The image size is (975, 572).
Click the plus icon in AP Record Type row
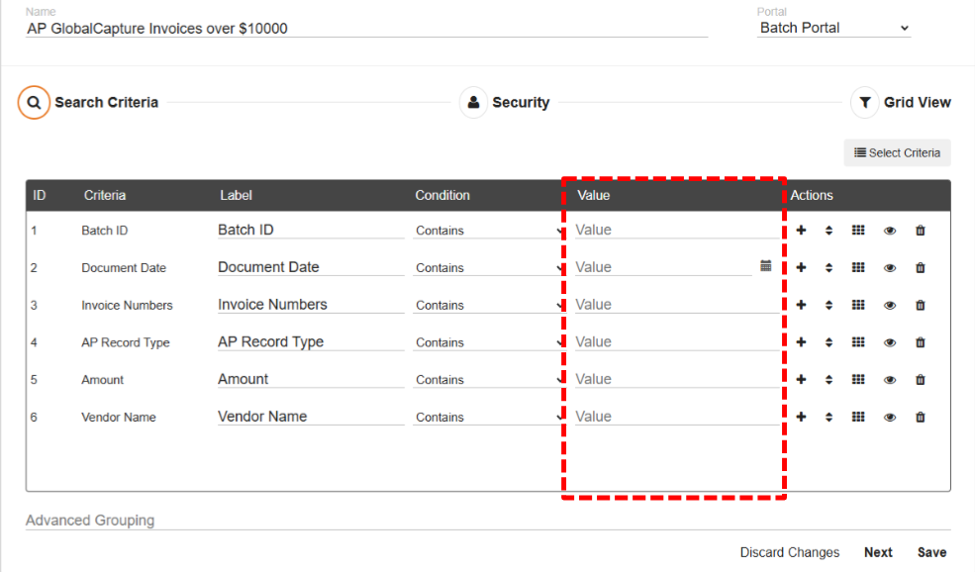[x=801, y=342]
